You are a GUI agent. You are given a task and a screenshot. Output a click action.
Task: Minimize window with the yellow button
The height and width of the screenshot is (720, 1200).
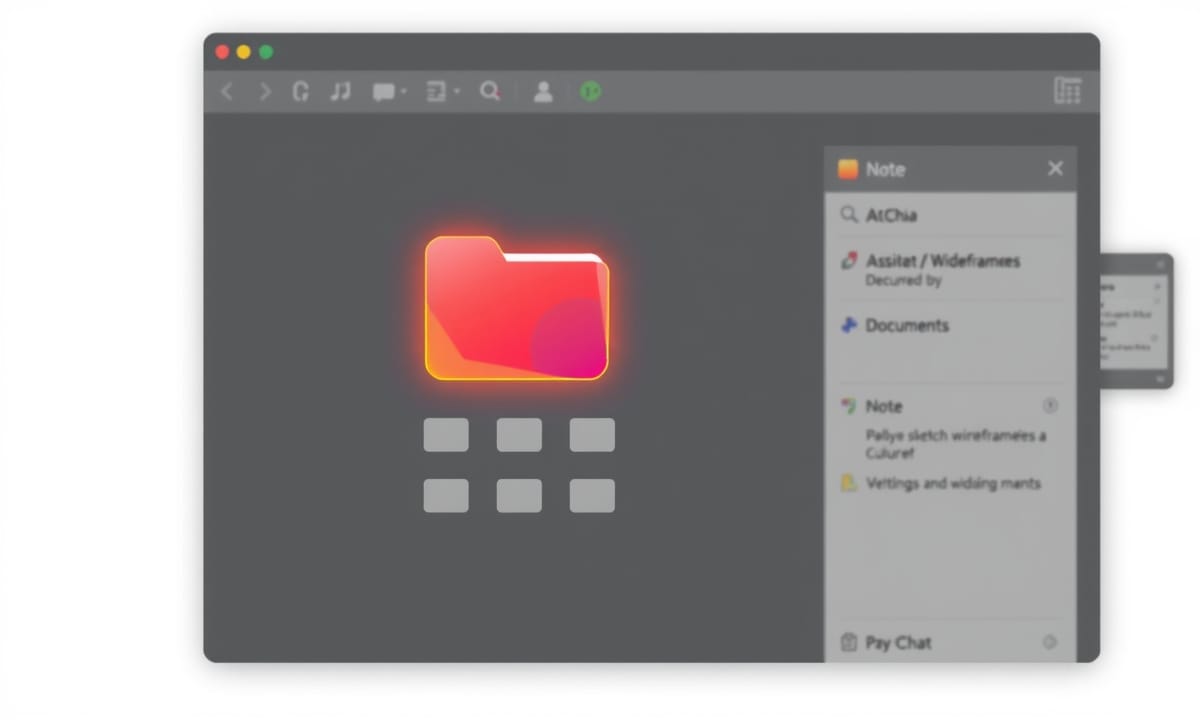point(244,52)
